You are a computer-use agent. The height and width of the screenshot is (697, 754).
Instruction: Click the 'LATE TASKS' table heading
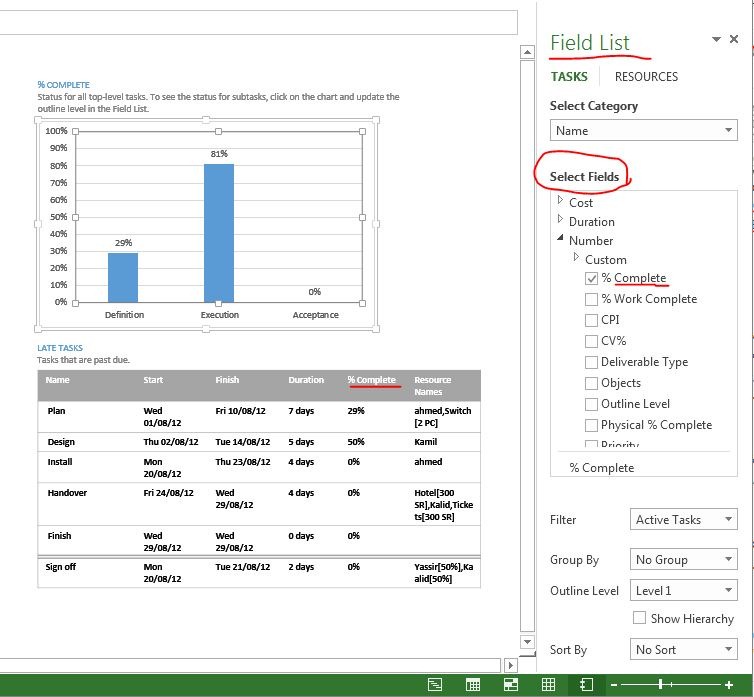click(x=60, y=348)
